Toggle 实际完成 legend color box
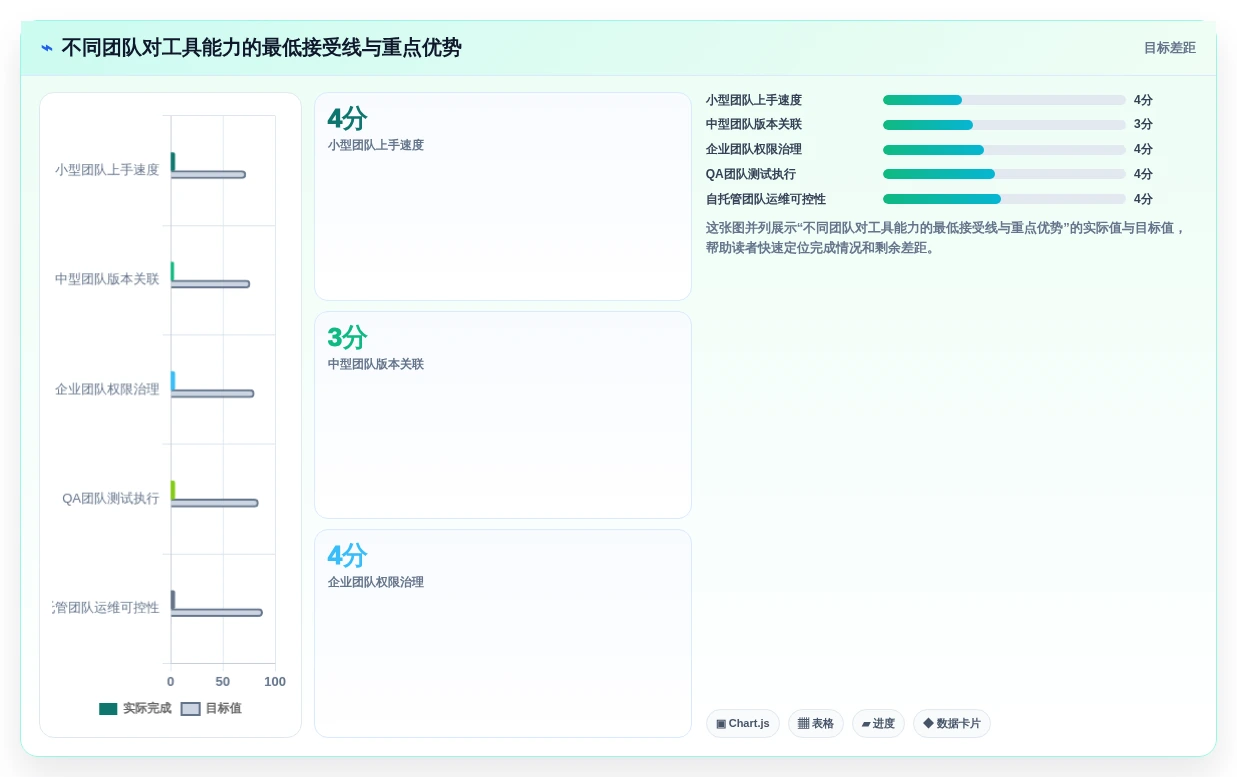 pos(108,709)
